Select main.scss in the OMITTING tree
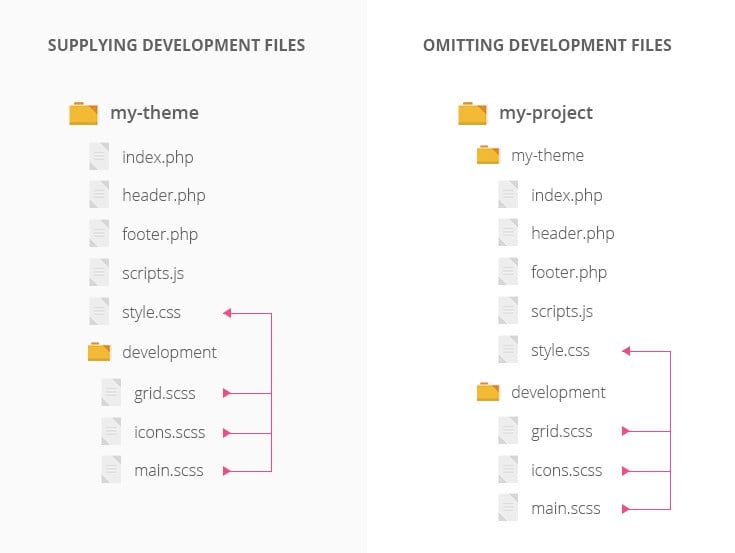The width and height of the screenshot is (735, 553). [566, 508]
